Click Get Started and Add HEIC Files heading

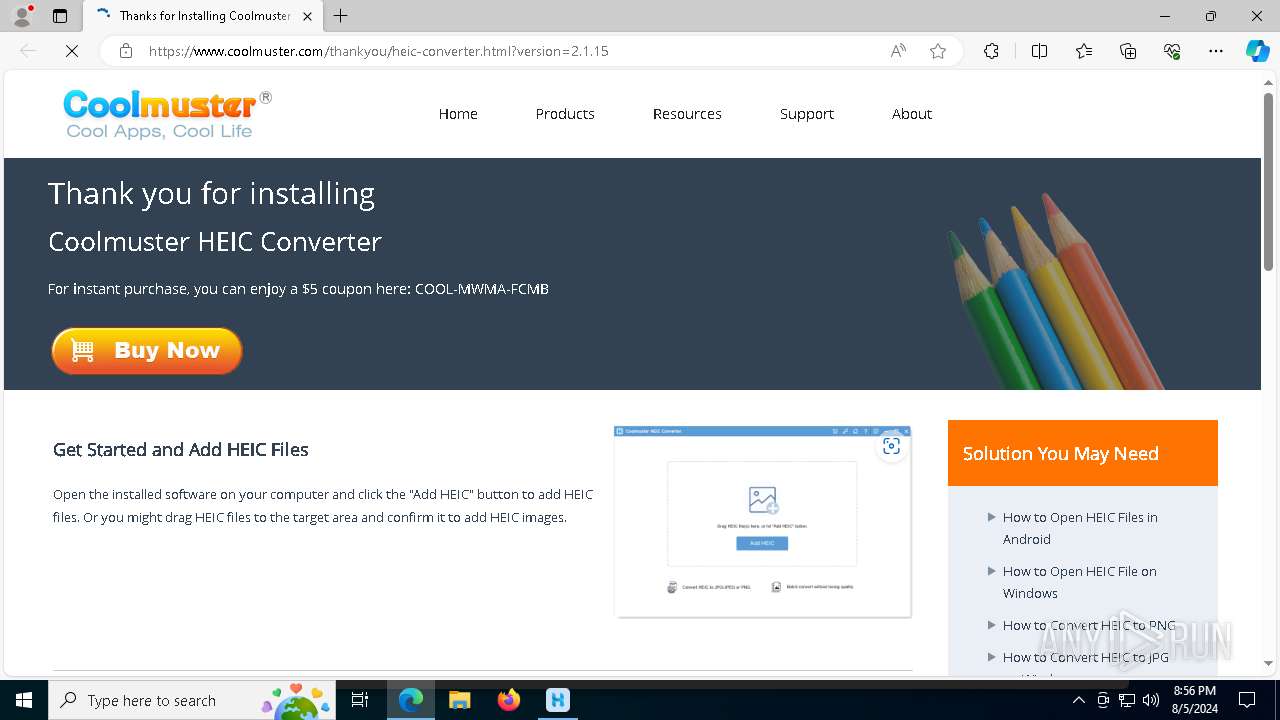tap(181, 450)
